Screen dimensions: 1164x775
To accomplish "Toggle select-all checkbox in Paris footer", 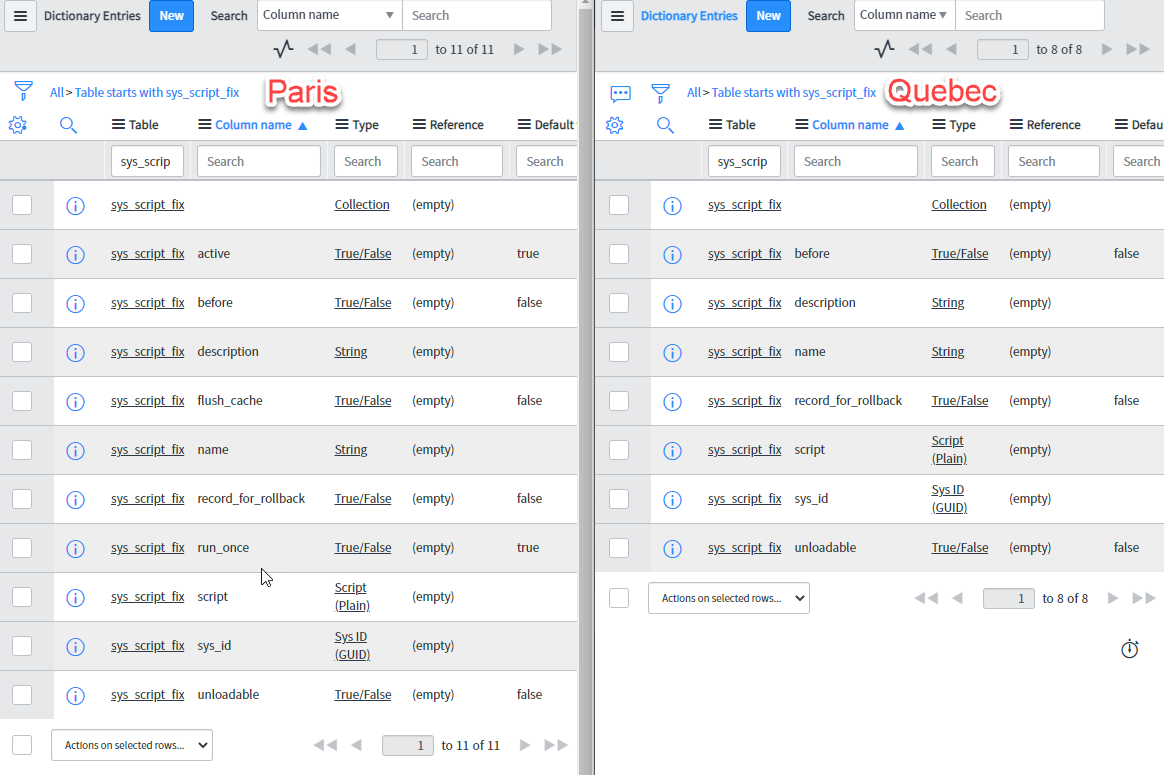I will [22, 745].
